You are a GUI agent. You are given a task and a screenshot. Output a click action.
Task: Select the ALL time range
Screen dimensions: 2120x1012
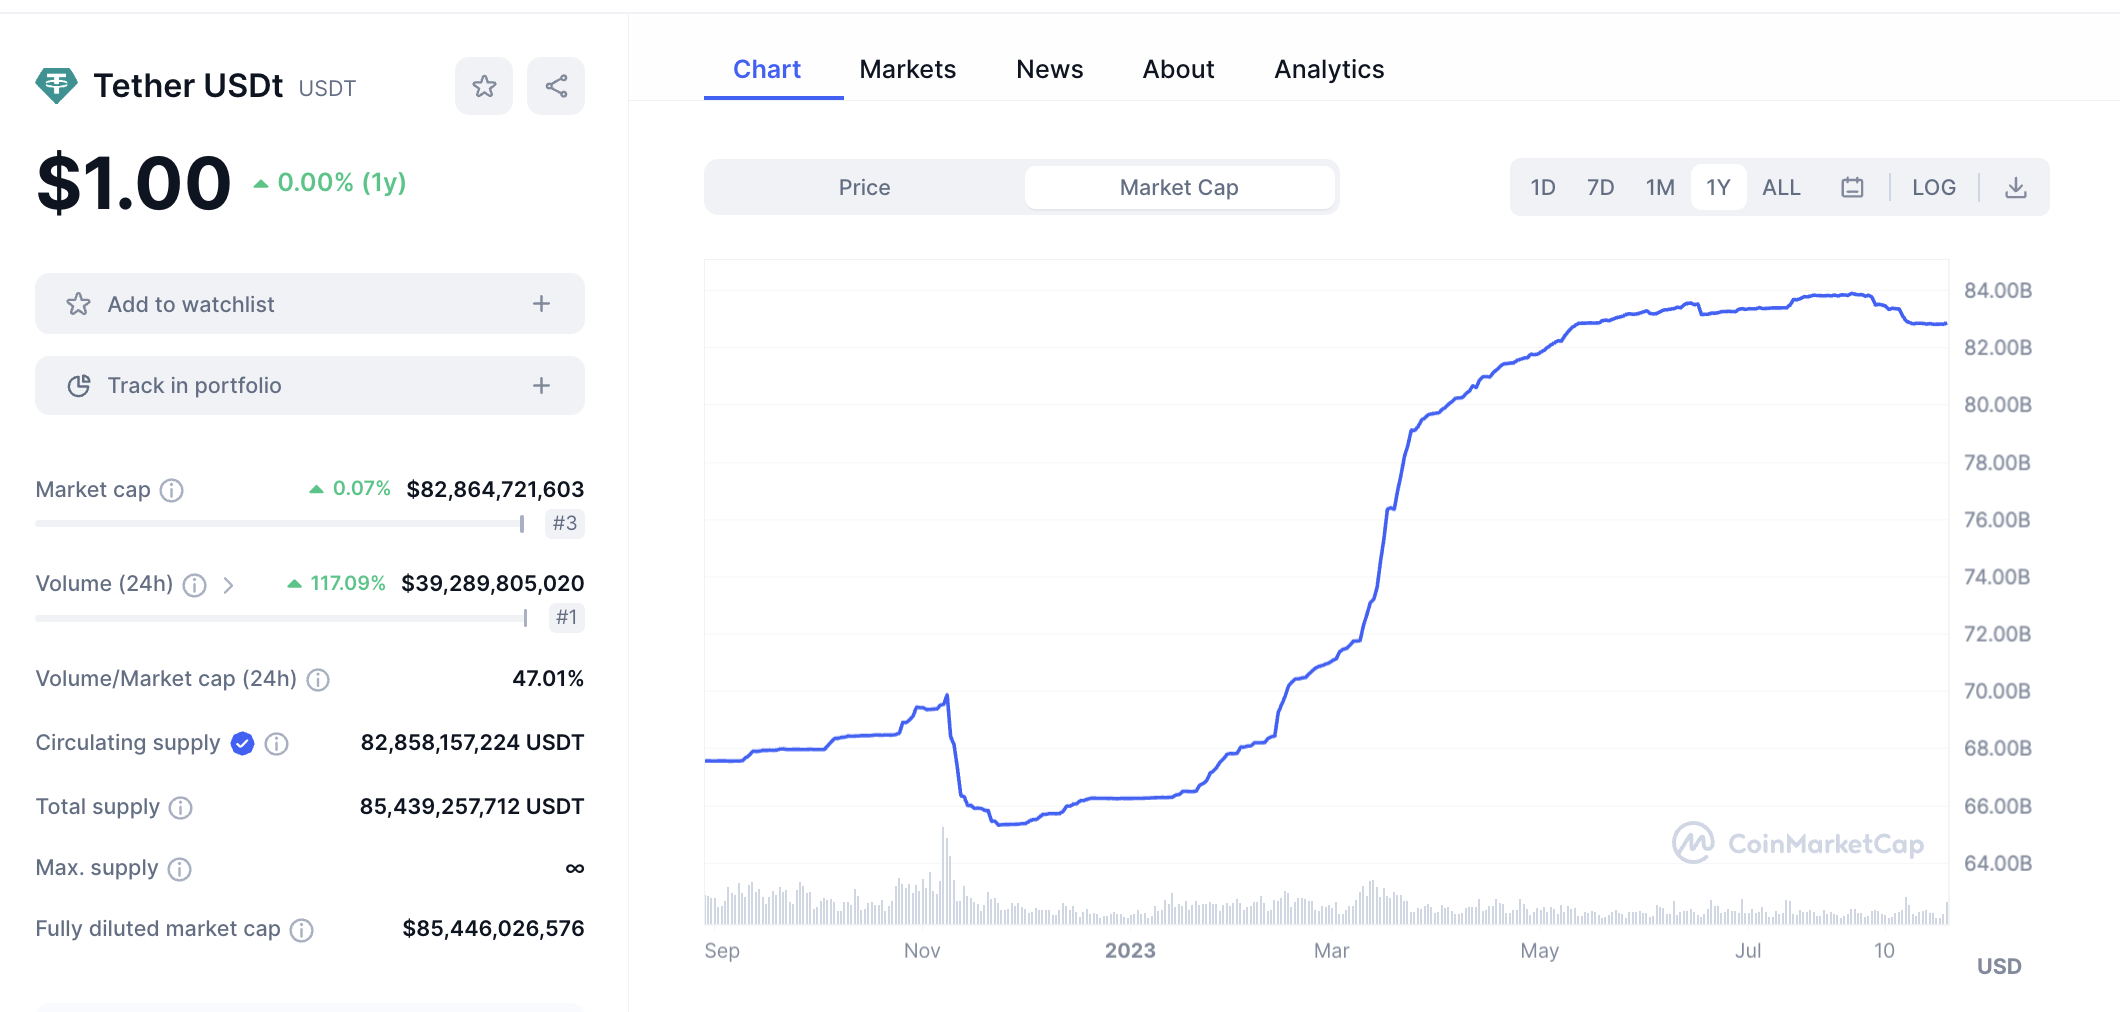1780,187
